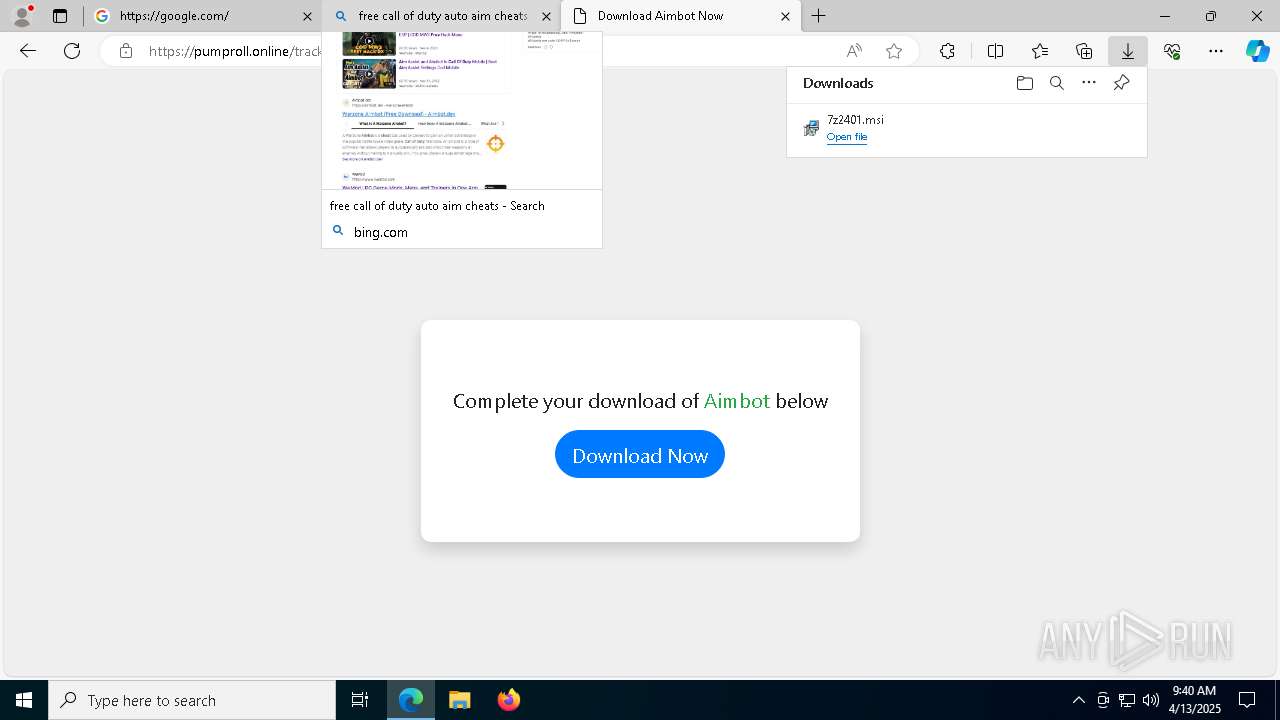The width and height of the screenshot is (1280, 720).
Task: Open downloads folder icon in panel
Action: (1024, 83)
